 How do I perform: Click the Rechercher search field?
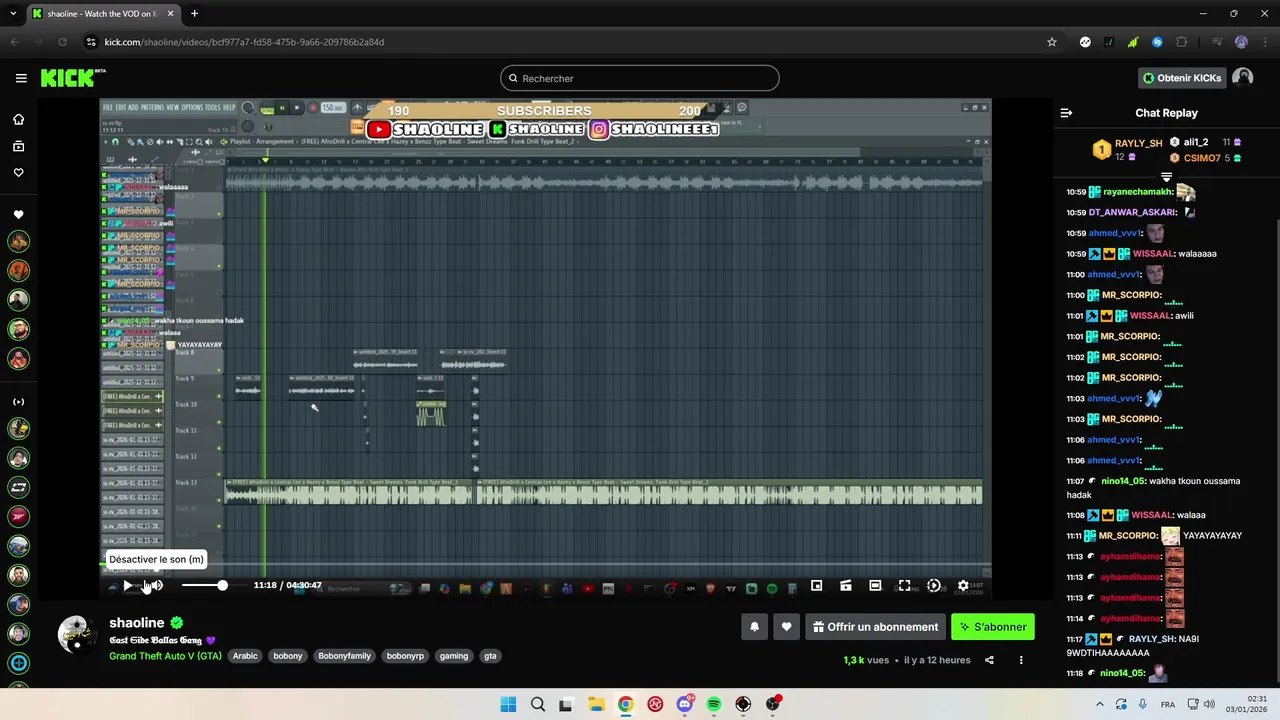pyautogui.click(x=640, y=78)
